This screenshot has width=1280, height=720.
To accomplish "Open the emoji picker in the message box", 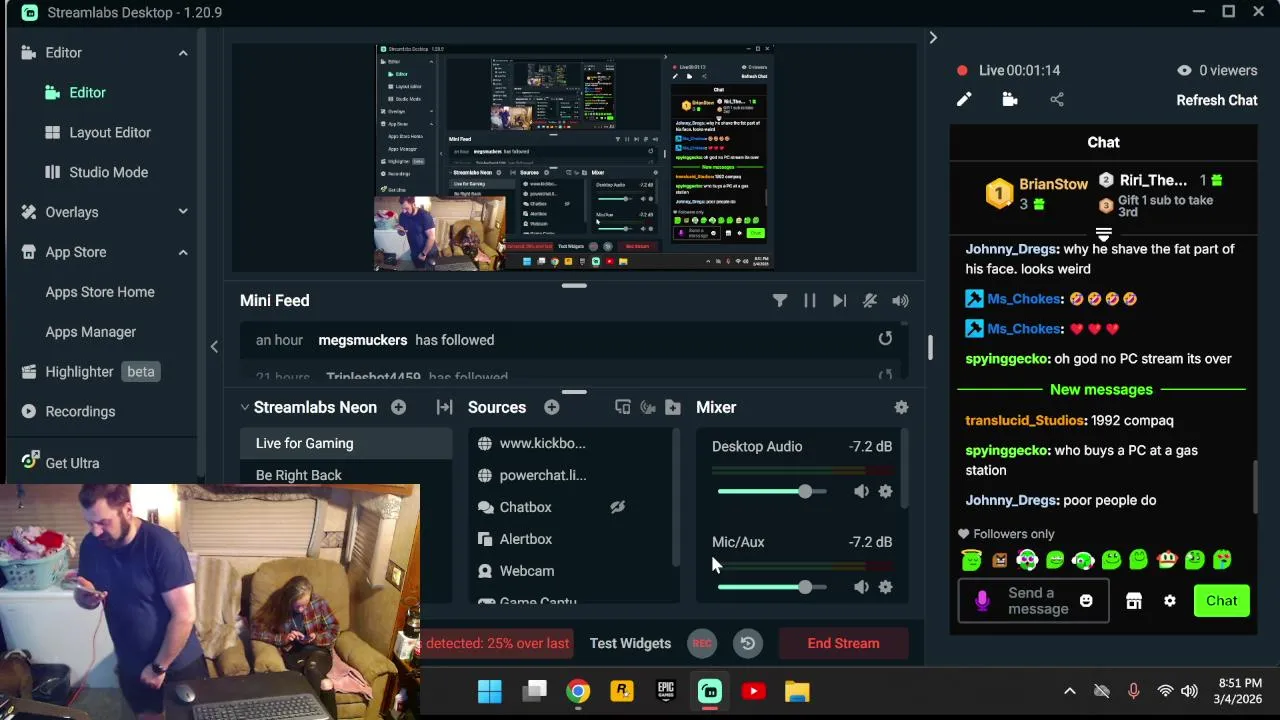I will pos(1086,601).
